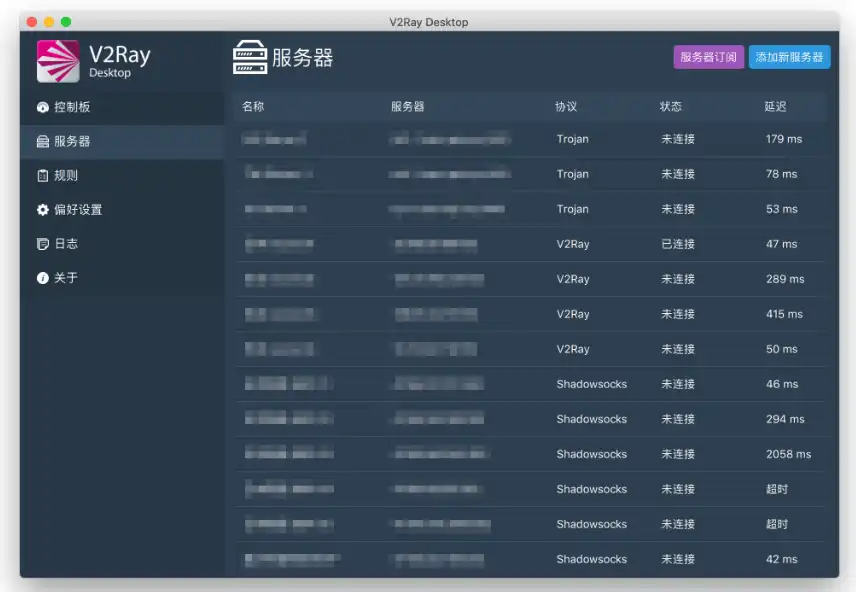Click the 2058 ms latency value
The width and height of the screenshot is (856, 592).
coord(788,454)
